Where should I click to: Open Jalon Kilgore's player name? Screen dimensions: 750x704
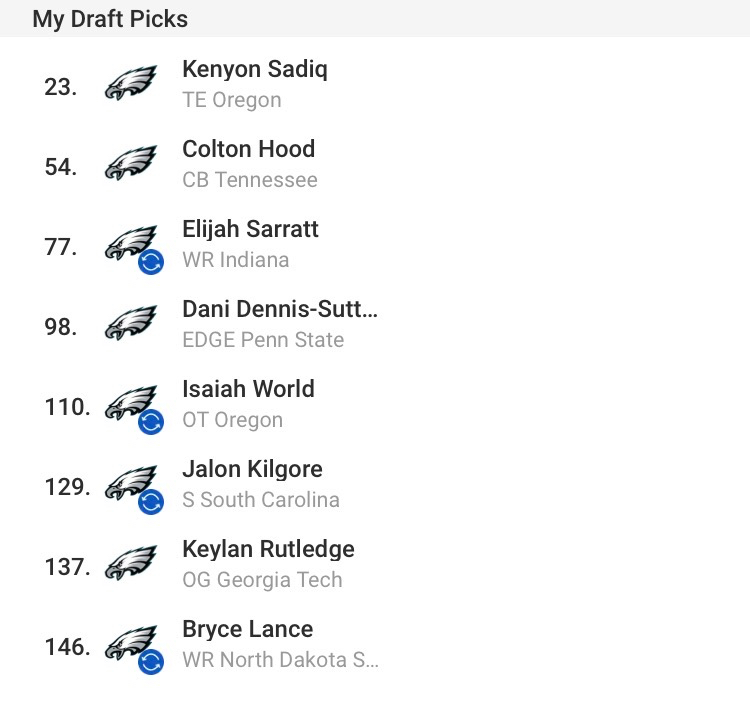click(x=252, y=469)
